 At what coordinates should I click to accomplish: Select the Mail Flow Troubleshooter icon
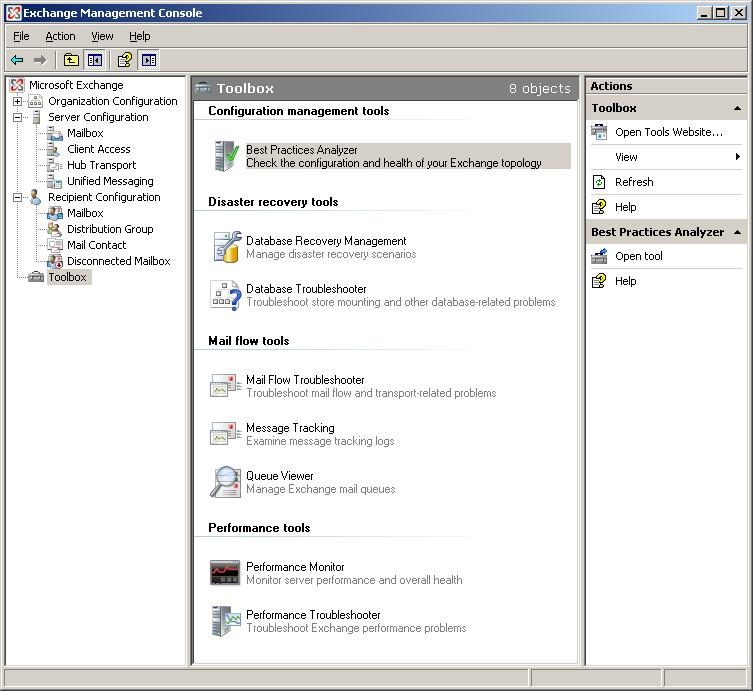point(225,386)
